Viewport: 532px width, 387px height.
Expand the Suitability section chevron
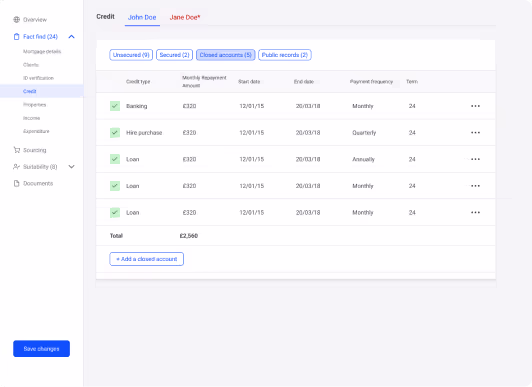pos(71,167)
